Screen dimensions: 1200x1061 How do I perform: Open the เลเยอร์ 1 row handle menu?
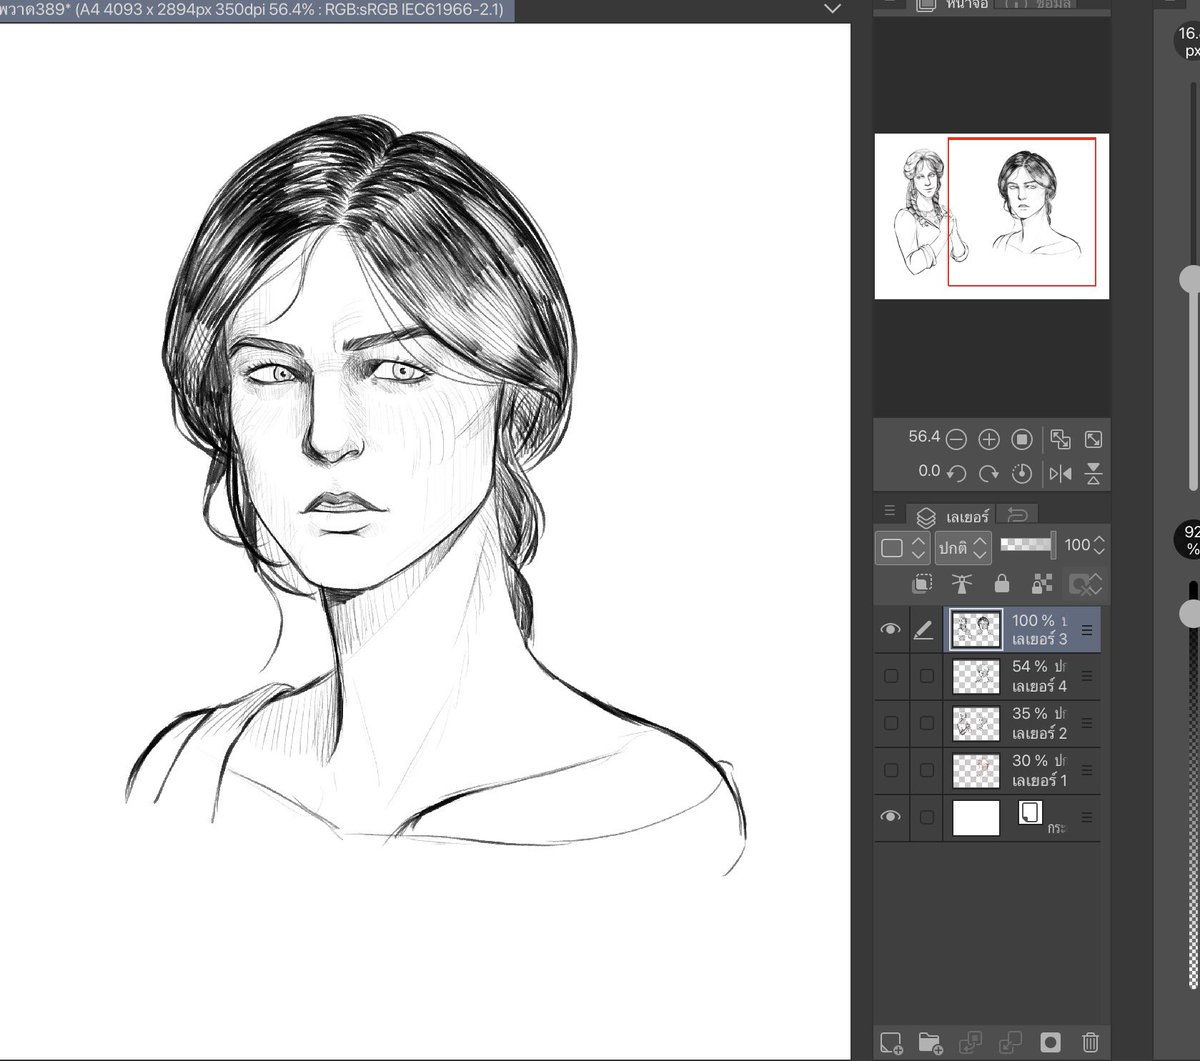1087,770
